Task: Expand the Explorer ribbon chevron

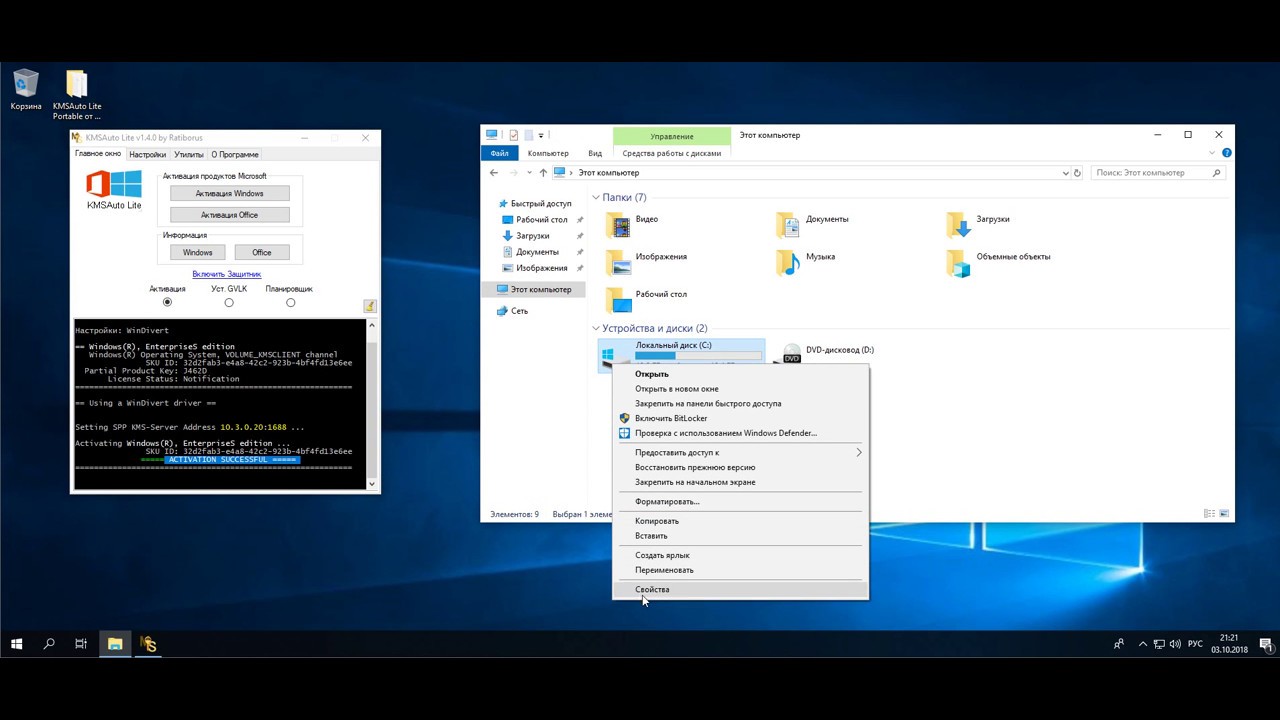Action: (1212, 153)
